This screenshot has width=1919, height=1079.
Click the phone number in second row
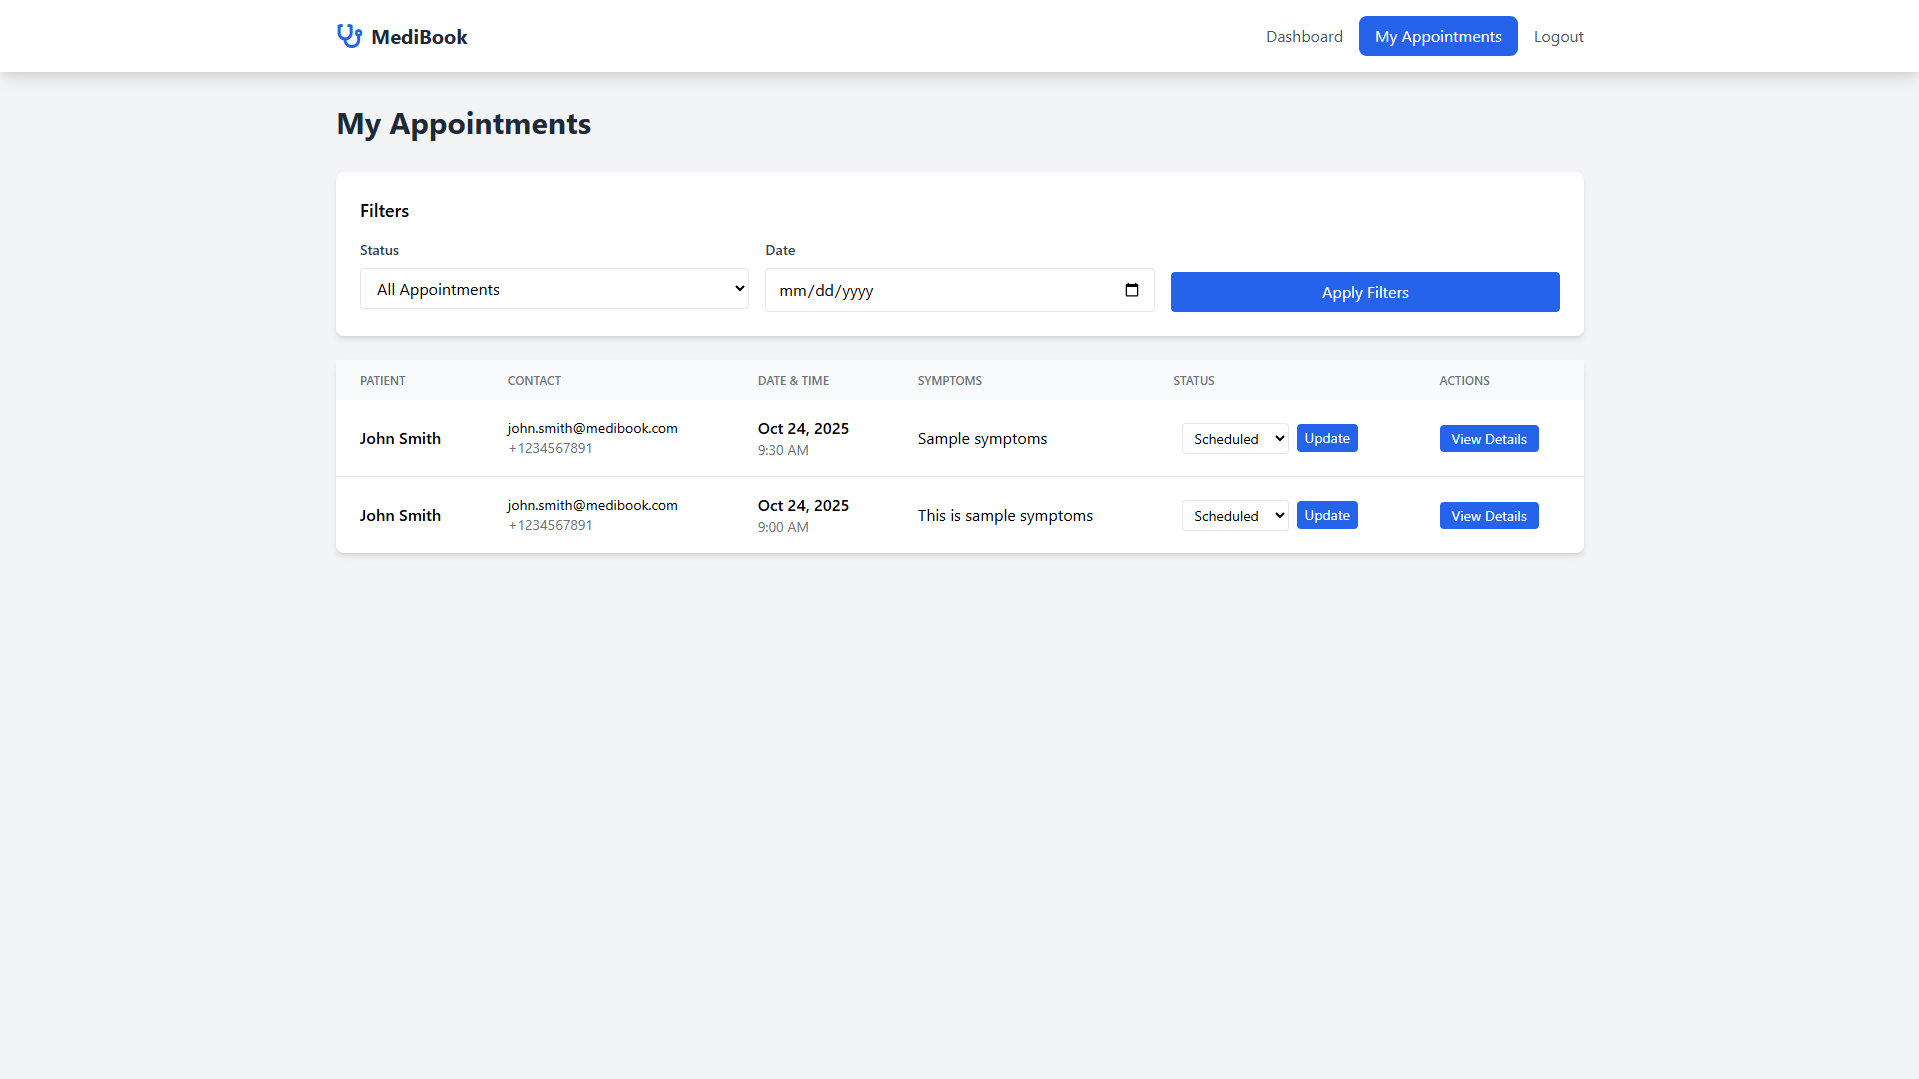point(550,525)
